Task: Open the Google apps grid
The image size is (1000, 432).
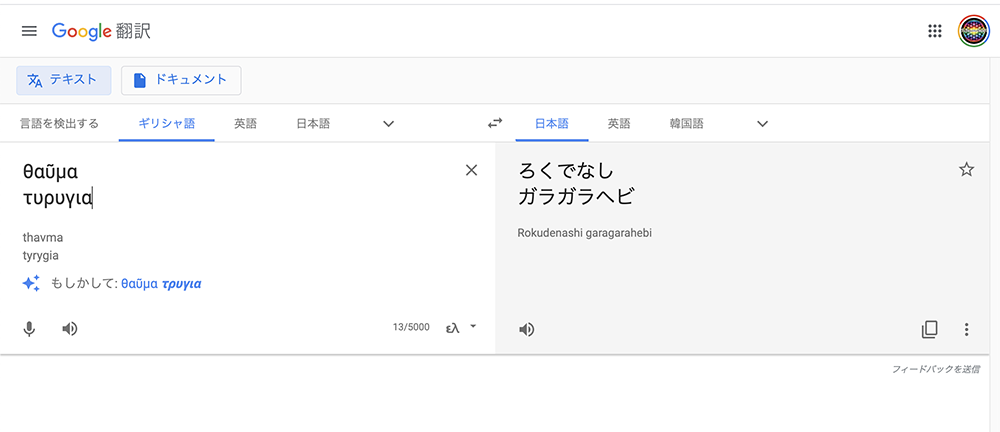Action: tap(935, 31)
